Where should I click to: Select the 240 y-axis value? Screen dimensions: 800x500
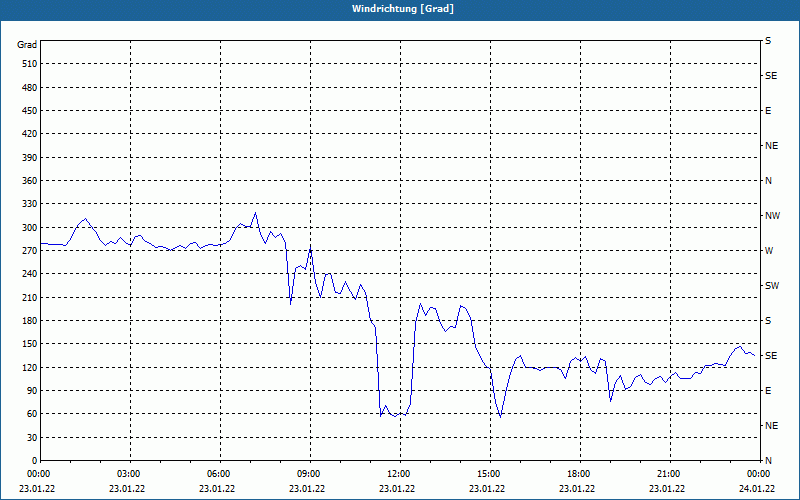click(x=30, y=274)
